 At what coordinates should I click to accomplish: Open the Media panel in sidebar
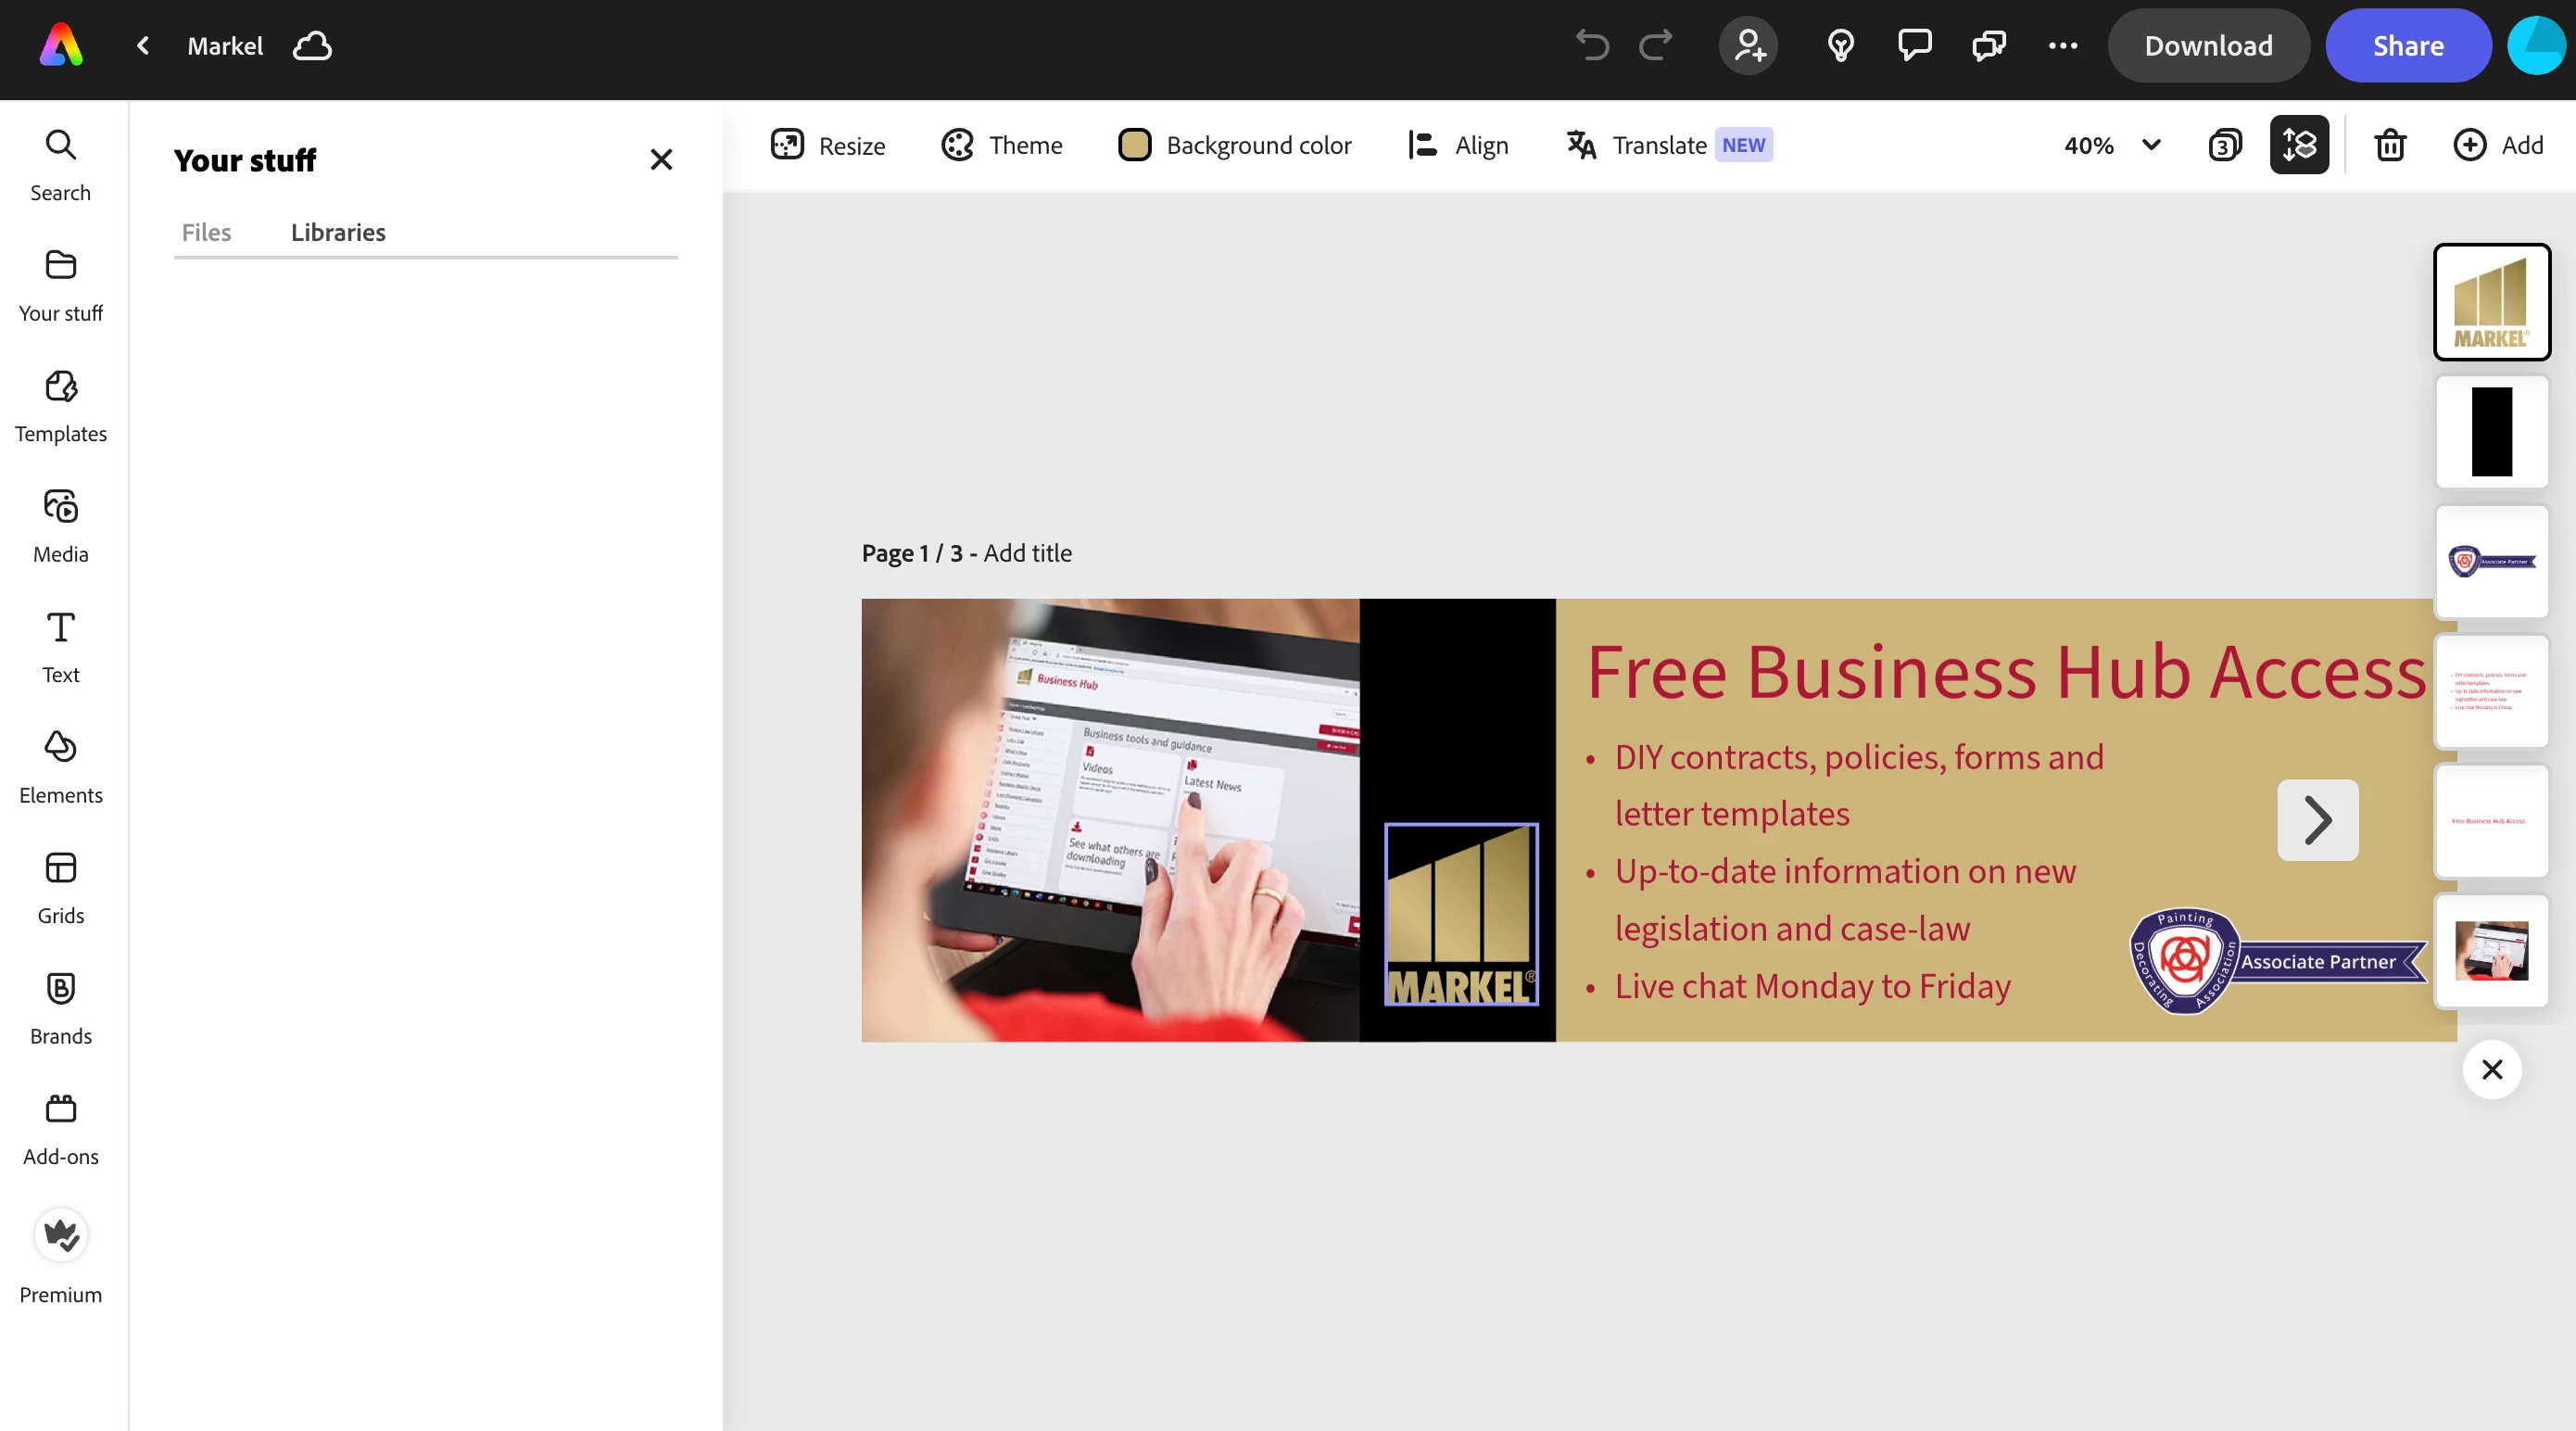click(60, 526)
